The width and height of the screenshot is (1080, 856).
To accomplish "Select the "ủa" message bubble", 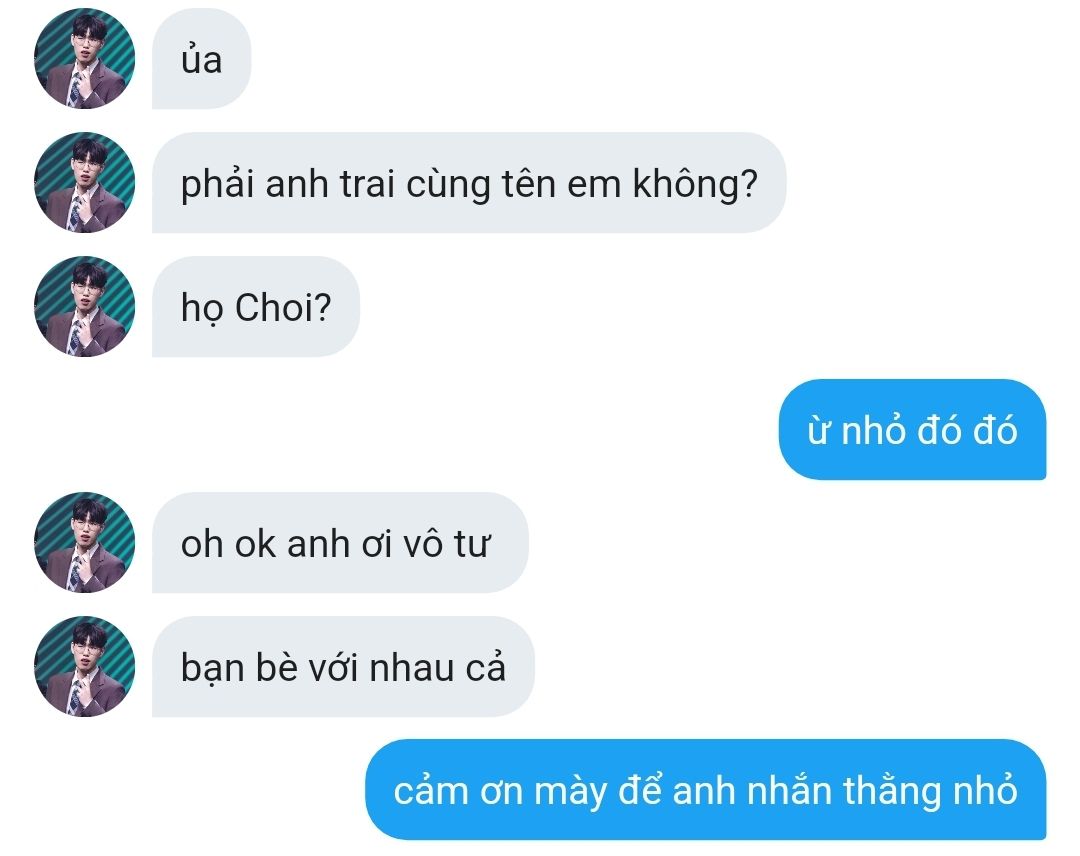I will click(201, 59).
